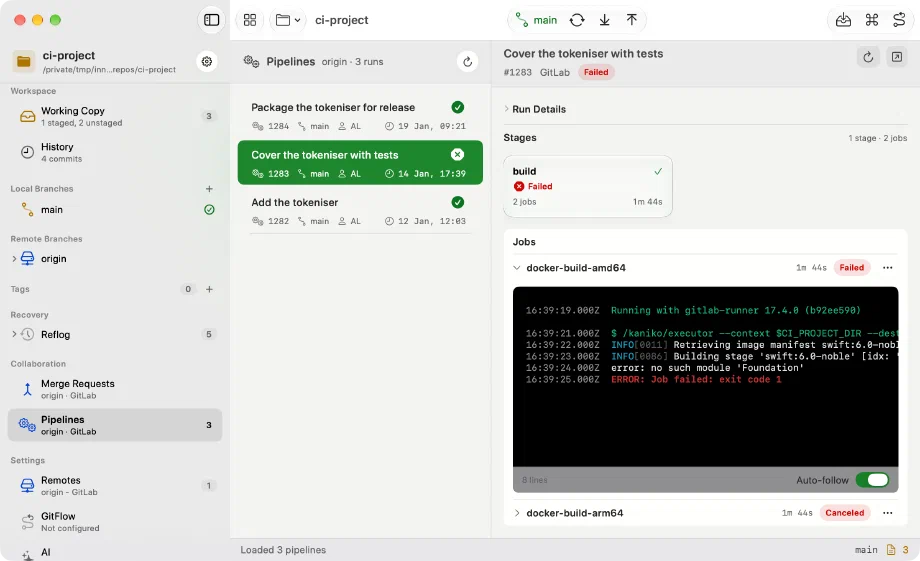Open GitFlow settings
The image size is (920, 561).
115,521
